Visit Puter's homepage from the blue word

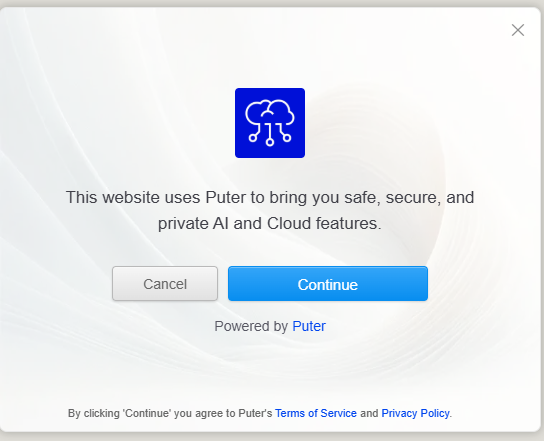(309, 326)
